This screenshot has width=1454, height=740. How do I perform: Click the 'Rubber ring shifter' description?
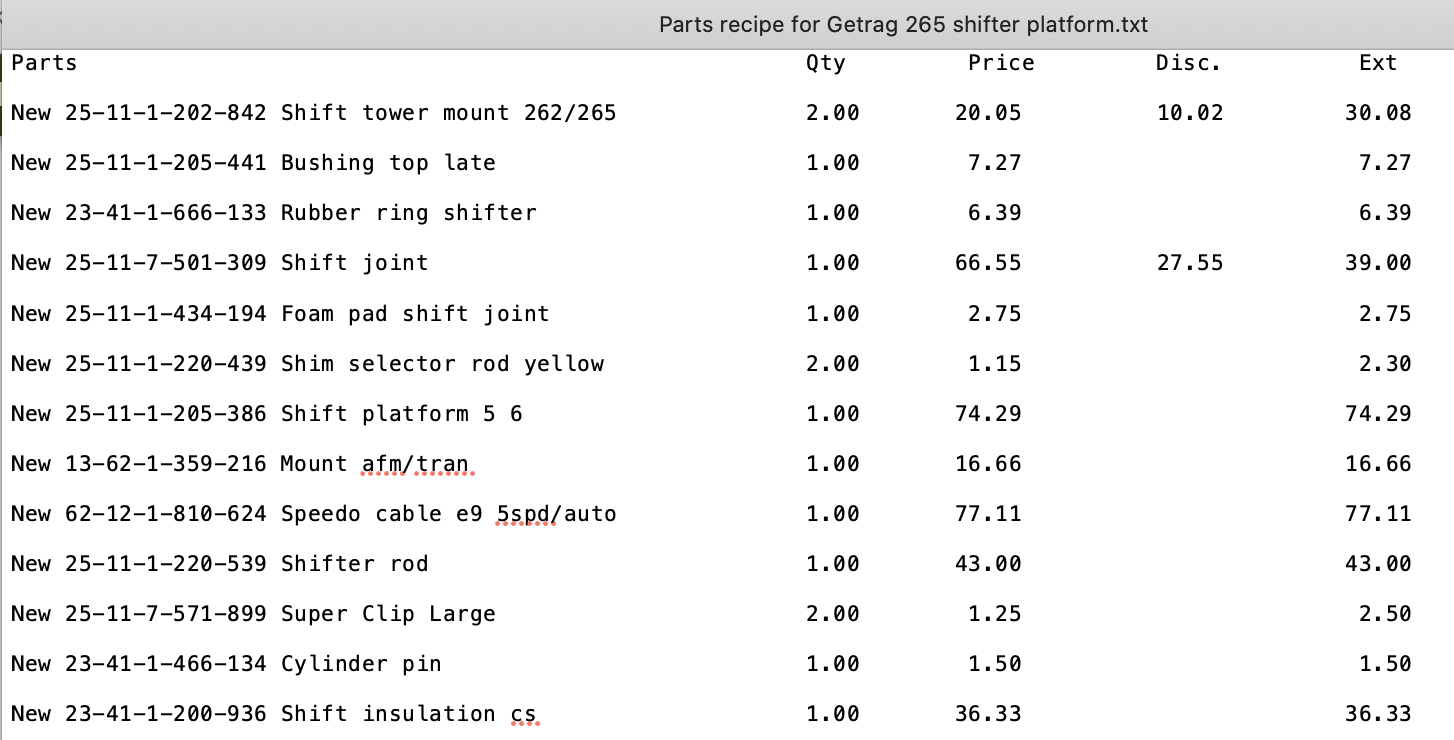point(408,213)
